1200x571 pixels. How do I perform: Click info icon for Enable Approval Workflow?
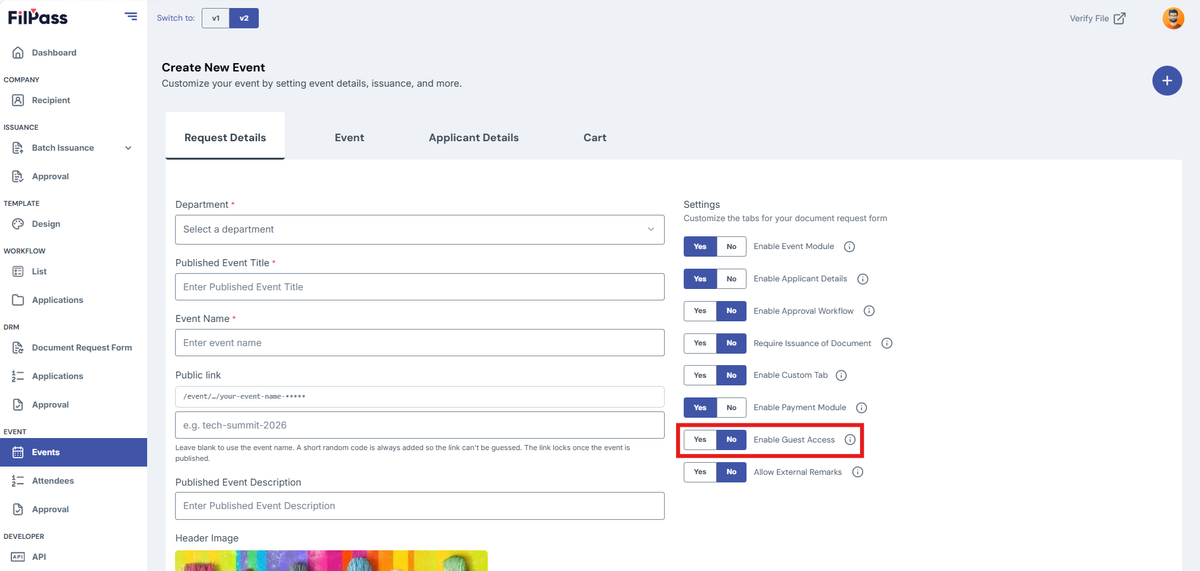point(869,311)
